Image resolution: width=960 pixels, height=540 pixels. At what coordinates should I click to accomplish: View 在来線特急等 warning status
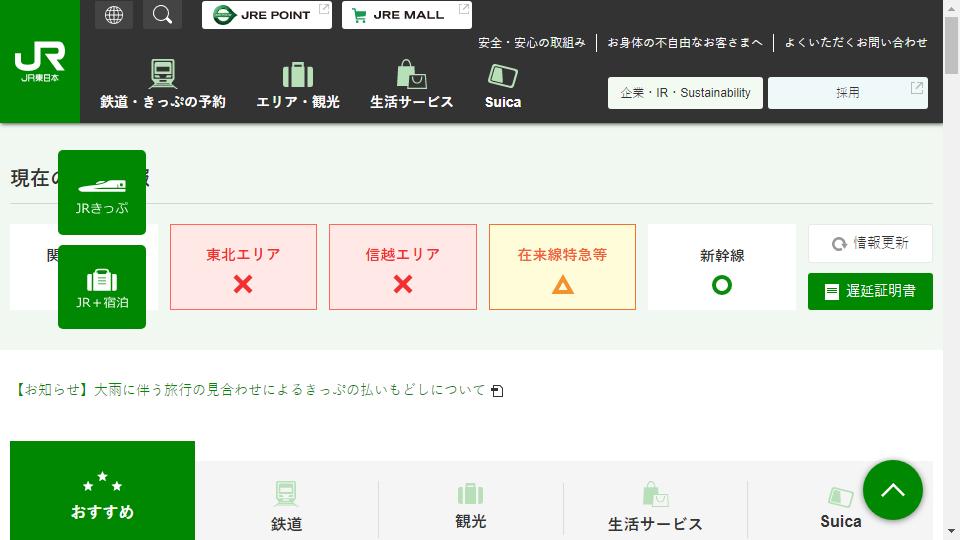pyautogui.click(x=562, y=267)
